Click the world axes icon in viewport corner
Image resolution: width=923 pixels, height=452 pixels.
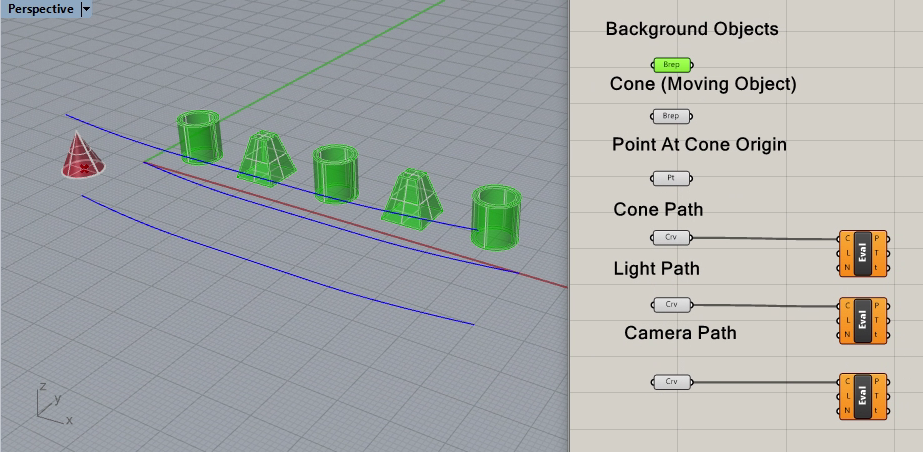pyautogui.click(x=48, y=403)
